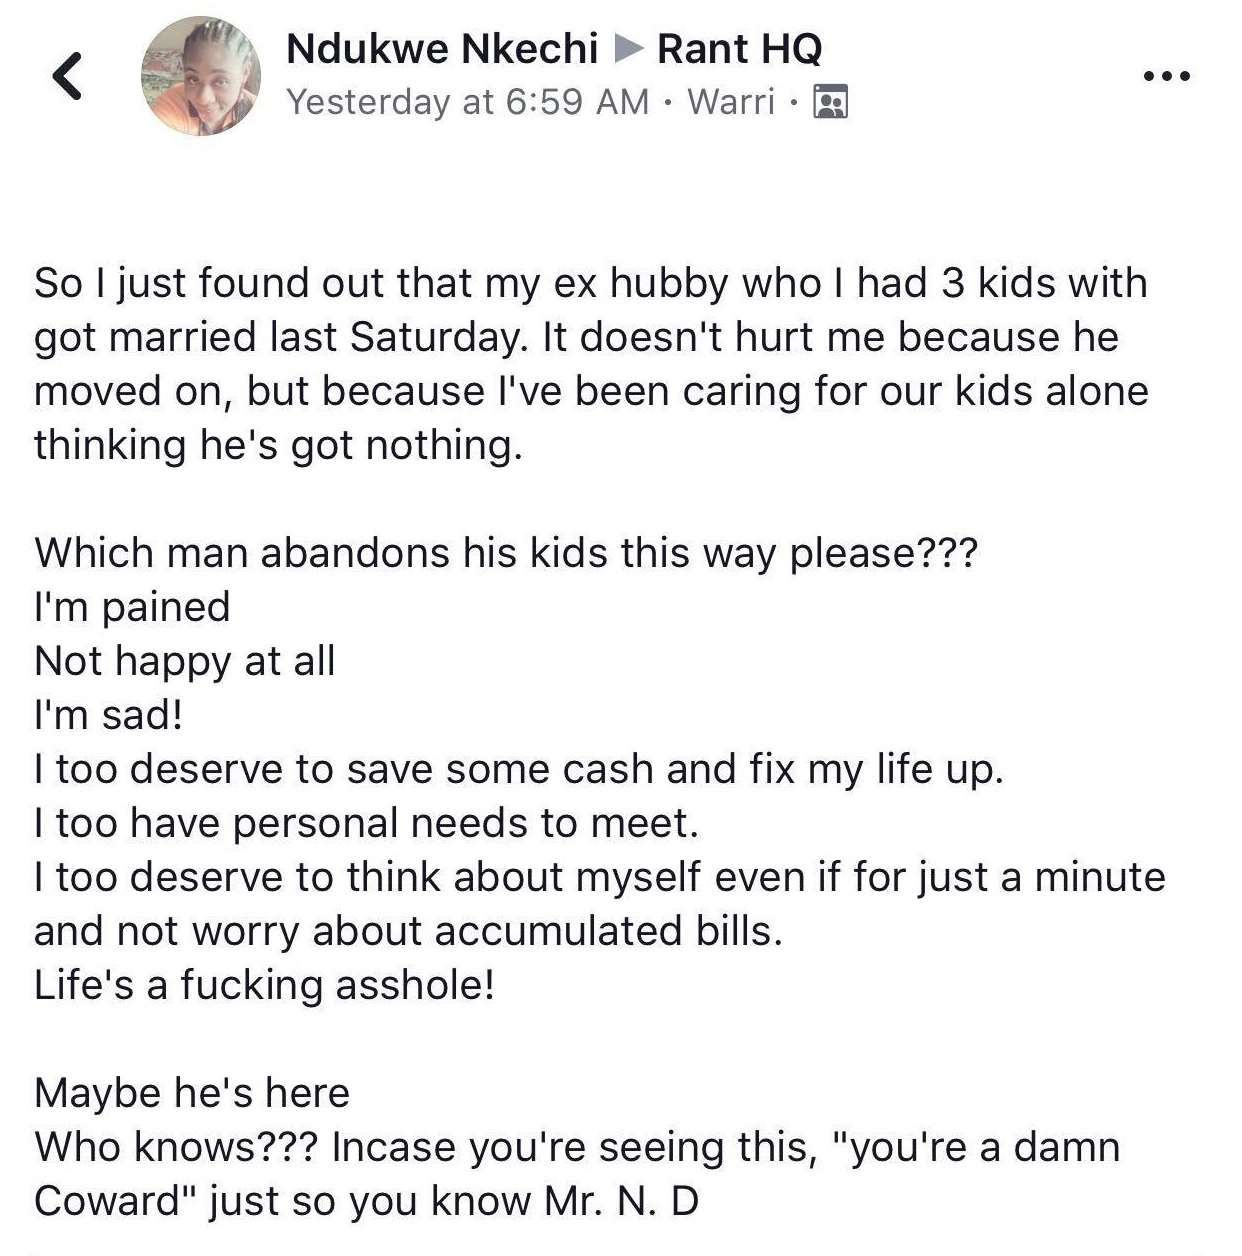Click the arrow between author and group

(x=628, y=48)
